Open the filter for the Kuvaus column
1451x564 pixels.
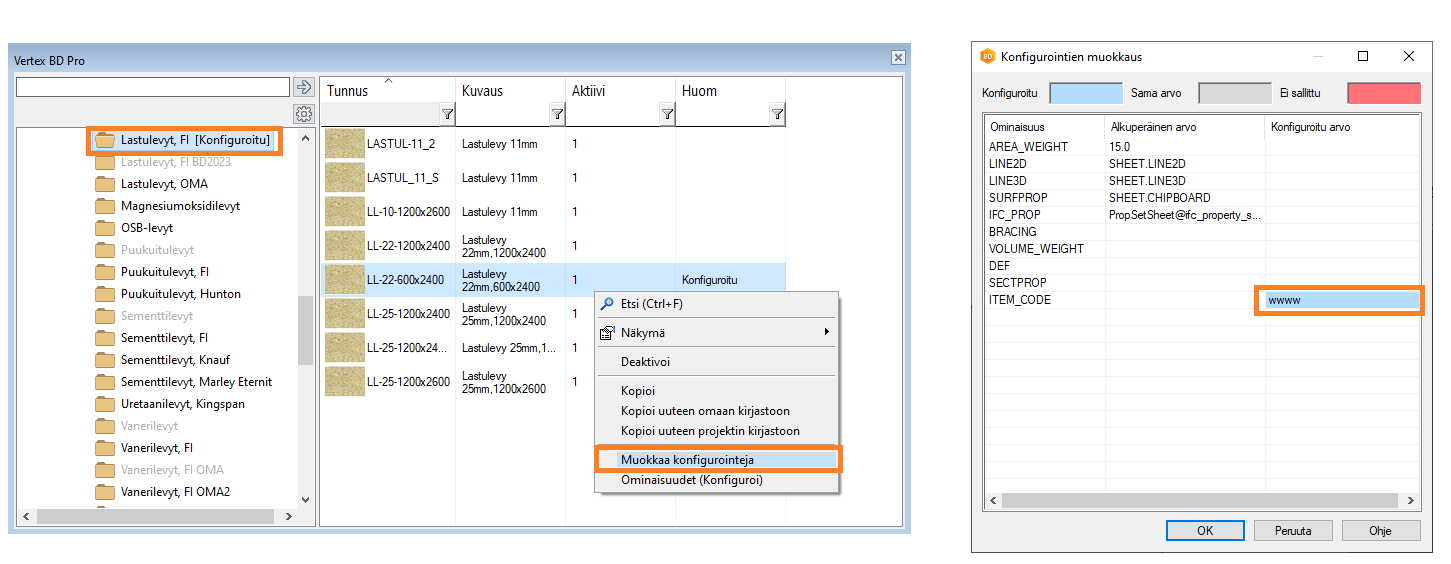point(557,116)
